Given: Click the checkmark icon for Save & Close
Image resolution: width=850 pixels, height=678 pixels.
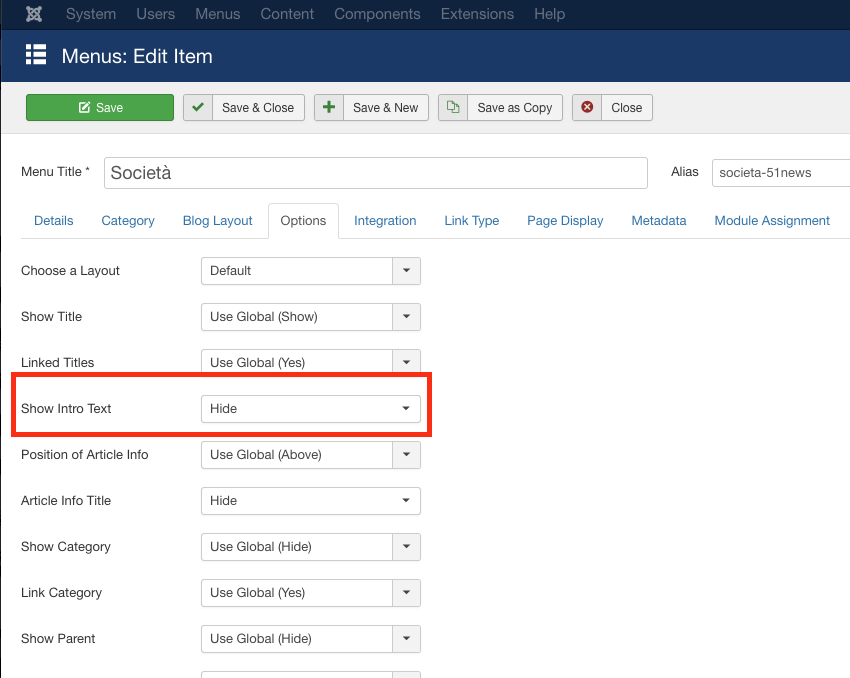Looking at the screenshot, I should point(198,108).
